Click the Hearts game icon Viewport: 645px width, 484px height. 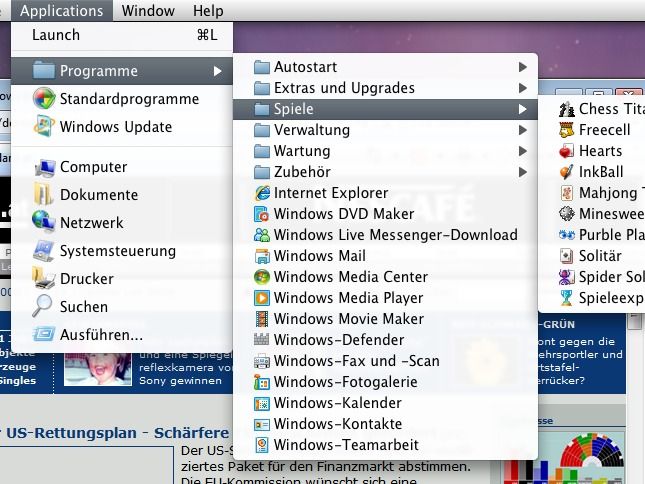point(566,151)
